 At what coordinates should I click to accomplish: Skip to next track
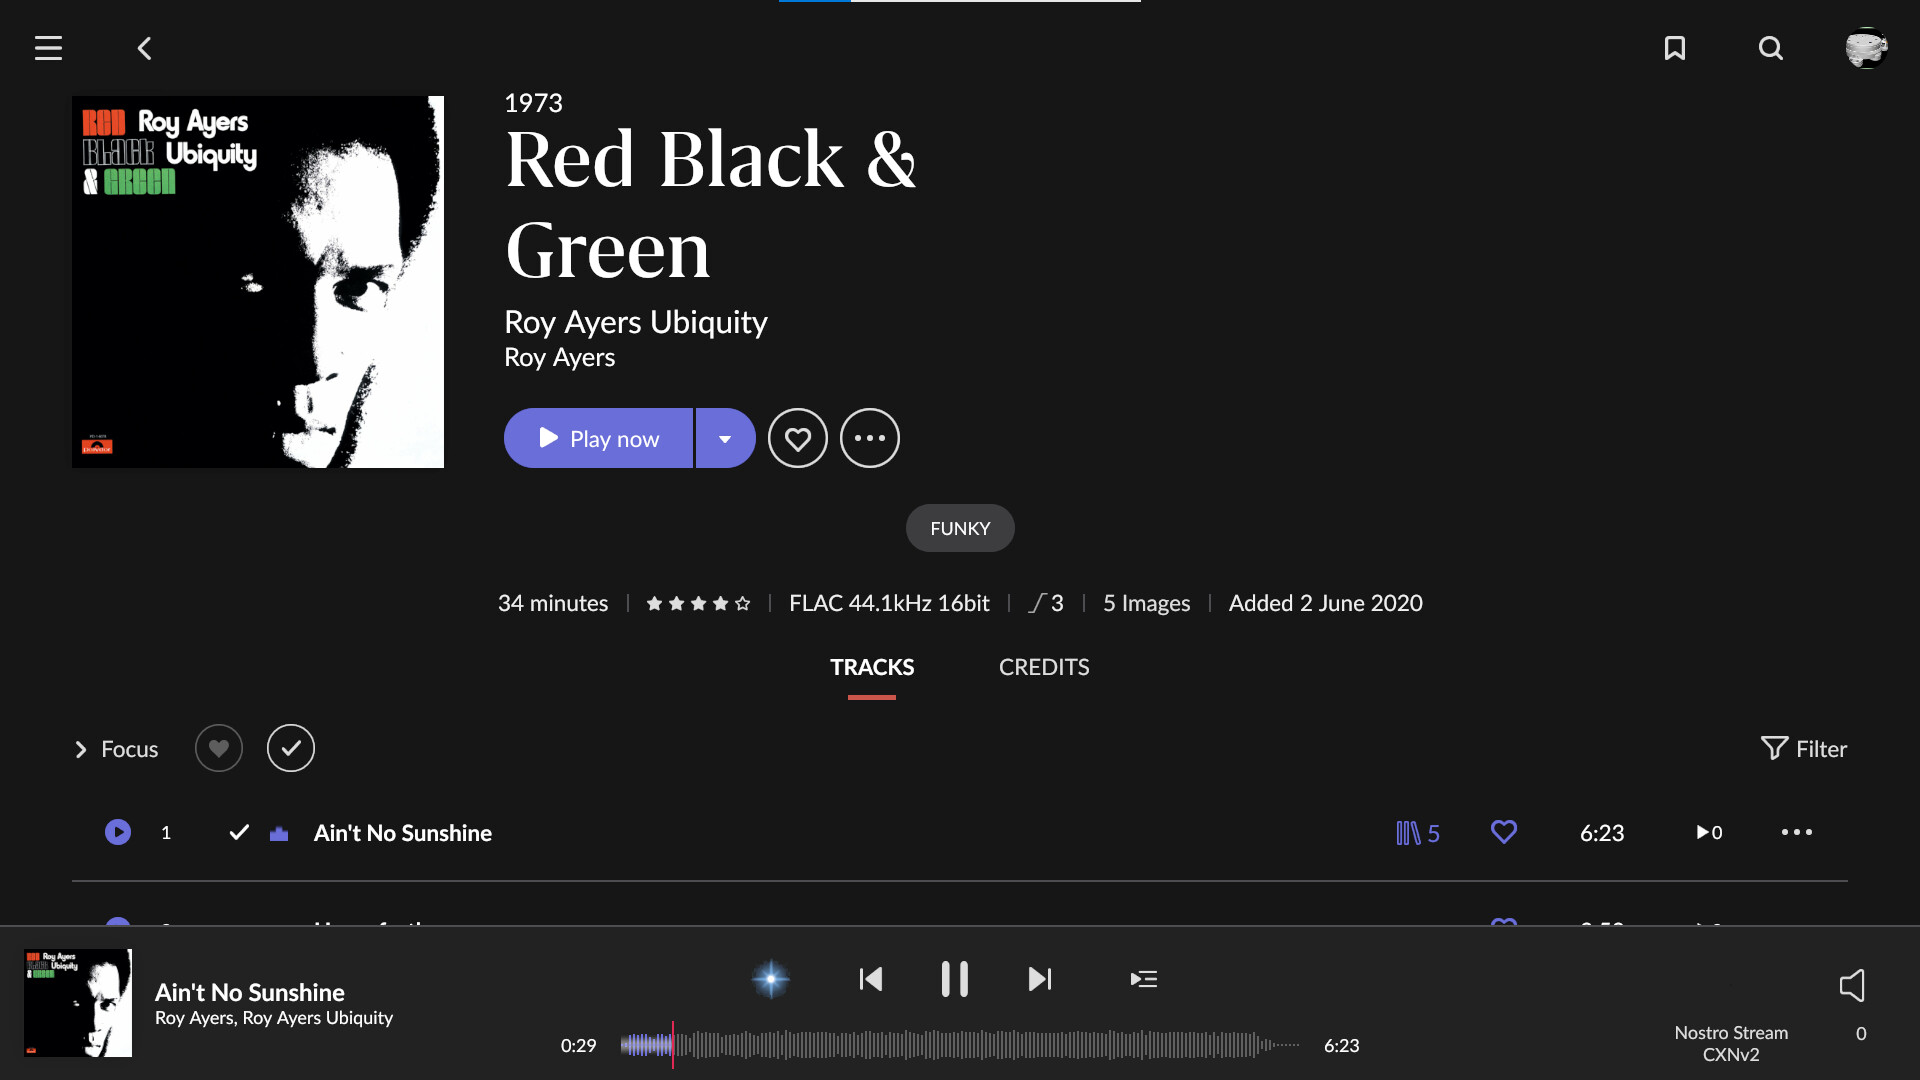[x=1040, y=979]
